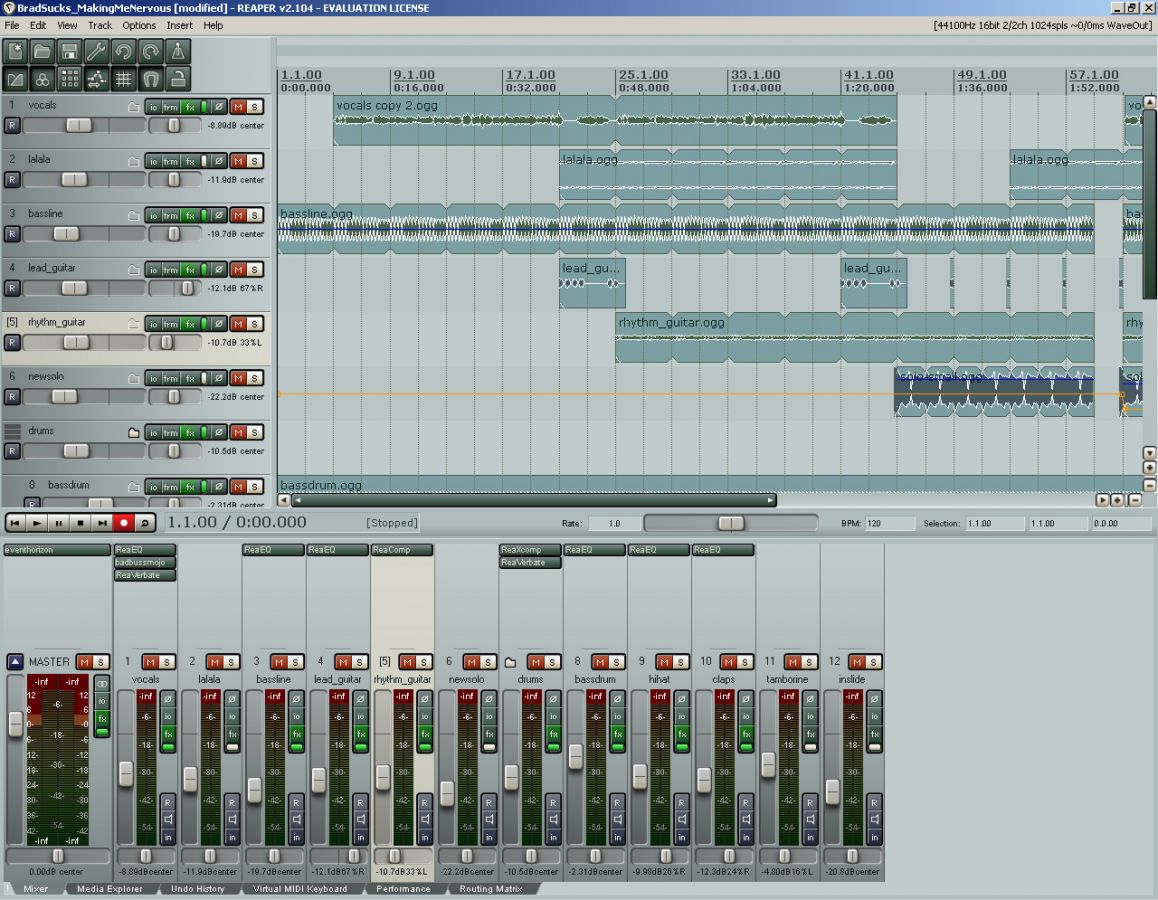Click the Undo arrow icon

[124, 52]
